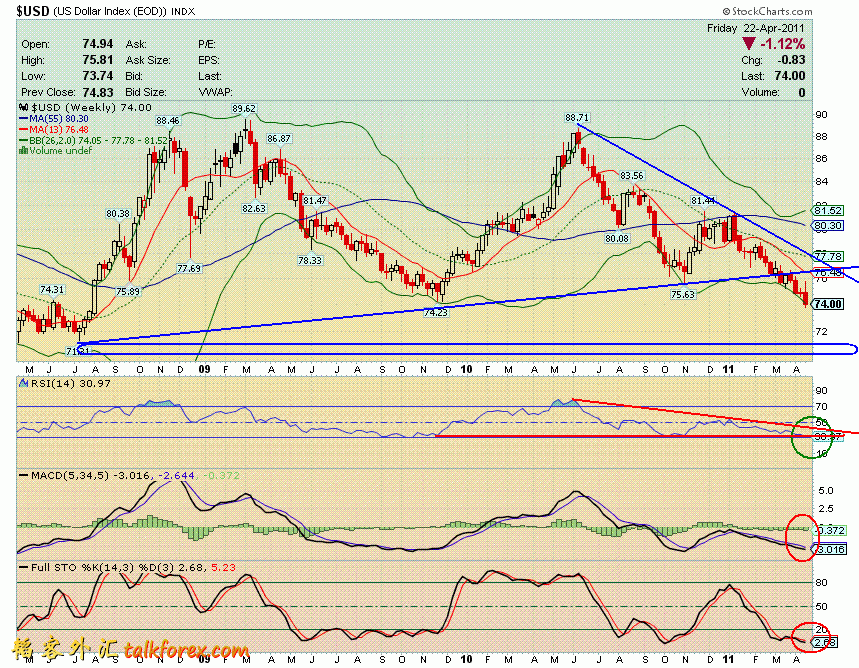Click the 75.89 price label
Image resolution: width=859 pixels, height=668 pixels.
[128, 292]
